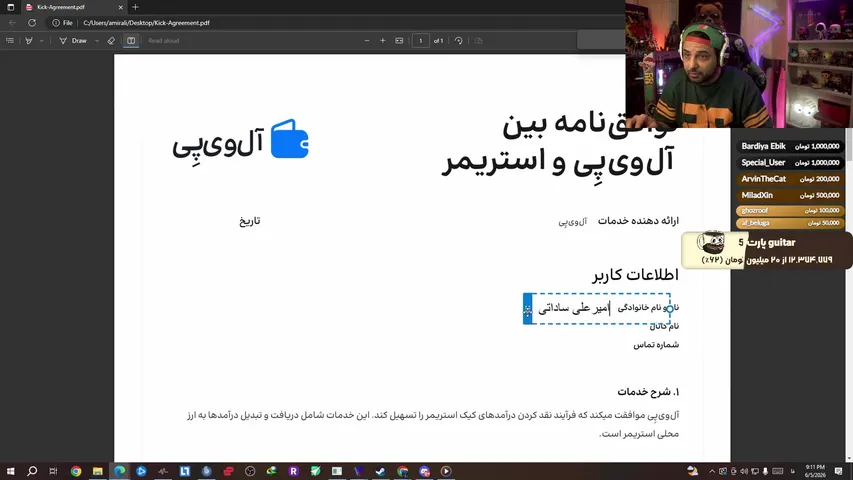Click the address bar file path

tap(146, 23)
